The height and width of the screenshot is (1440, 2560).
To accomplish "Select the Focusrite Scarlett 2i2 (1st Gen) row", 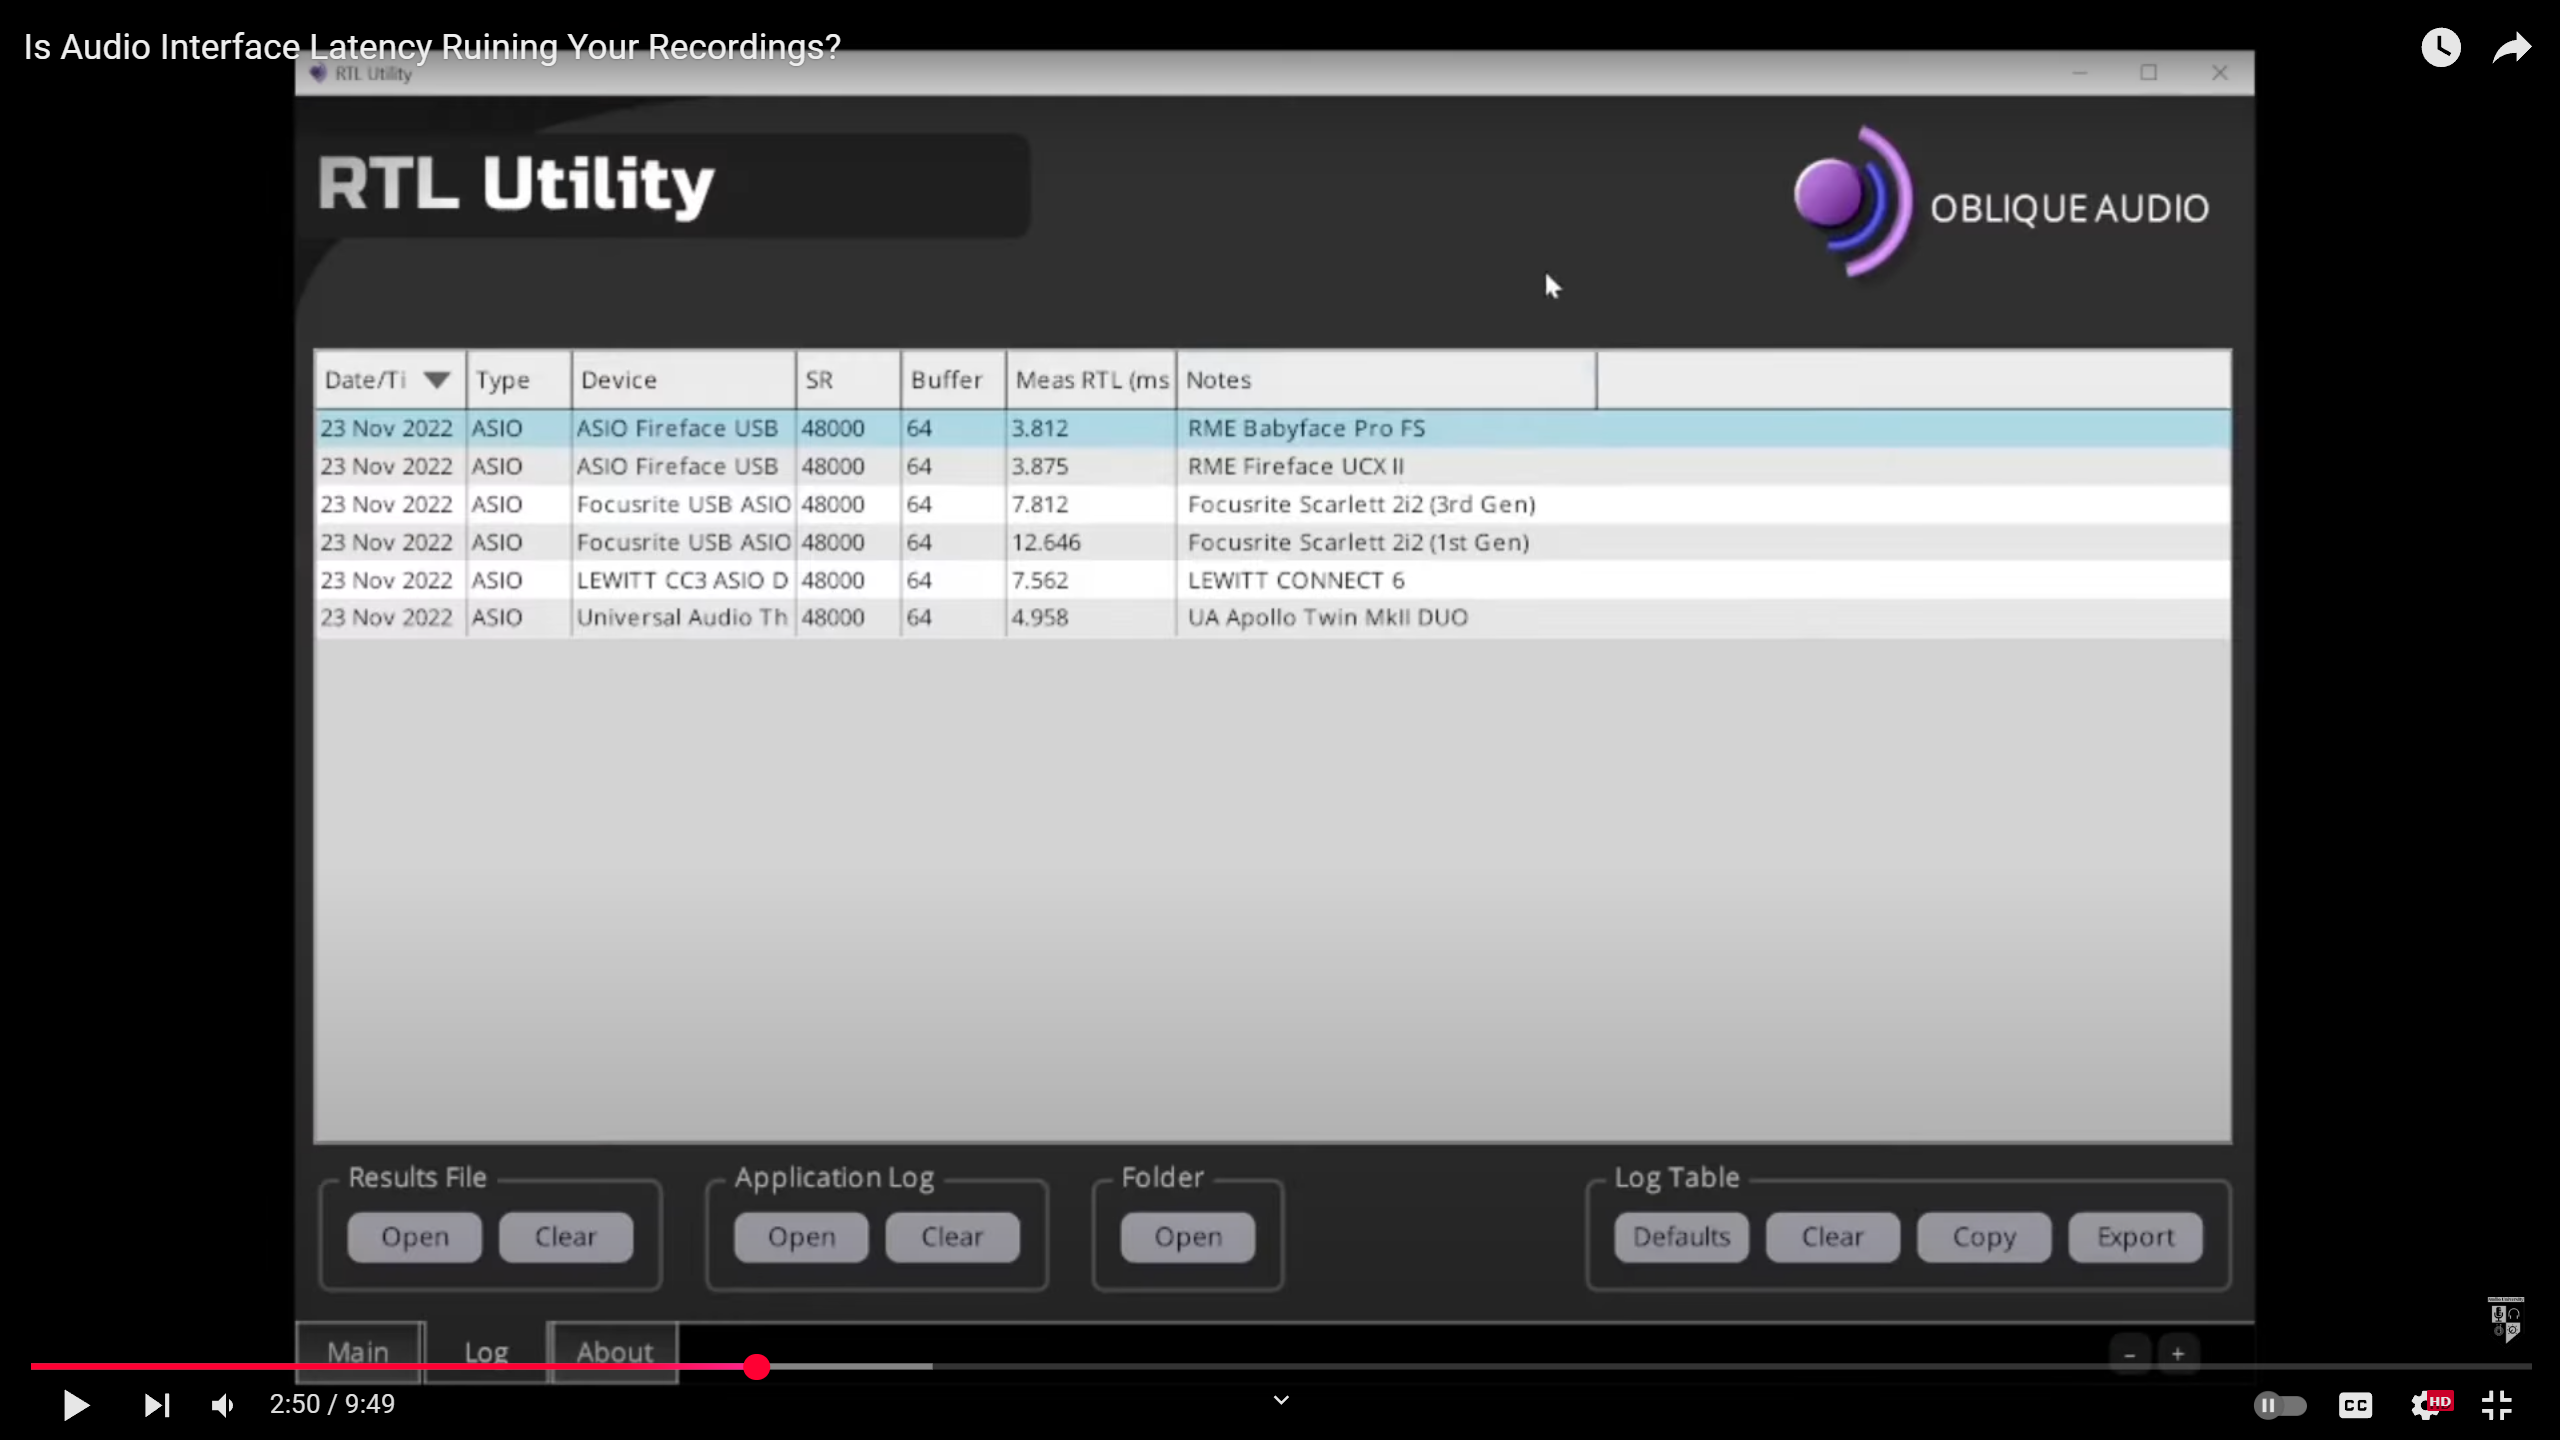I will (x=1272, y=542).
